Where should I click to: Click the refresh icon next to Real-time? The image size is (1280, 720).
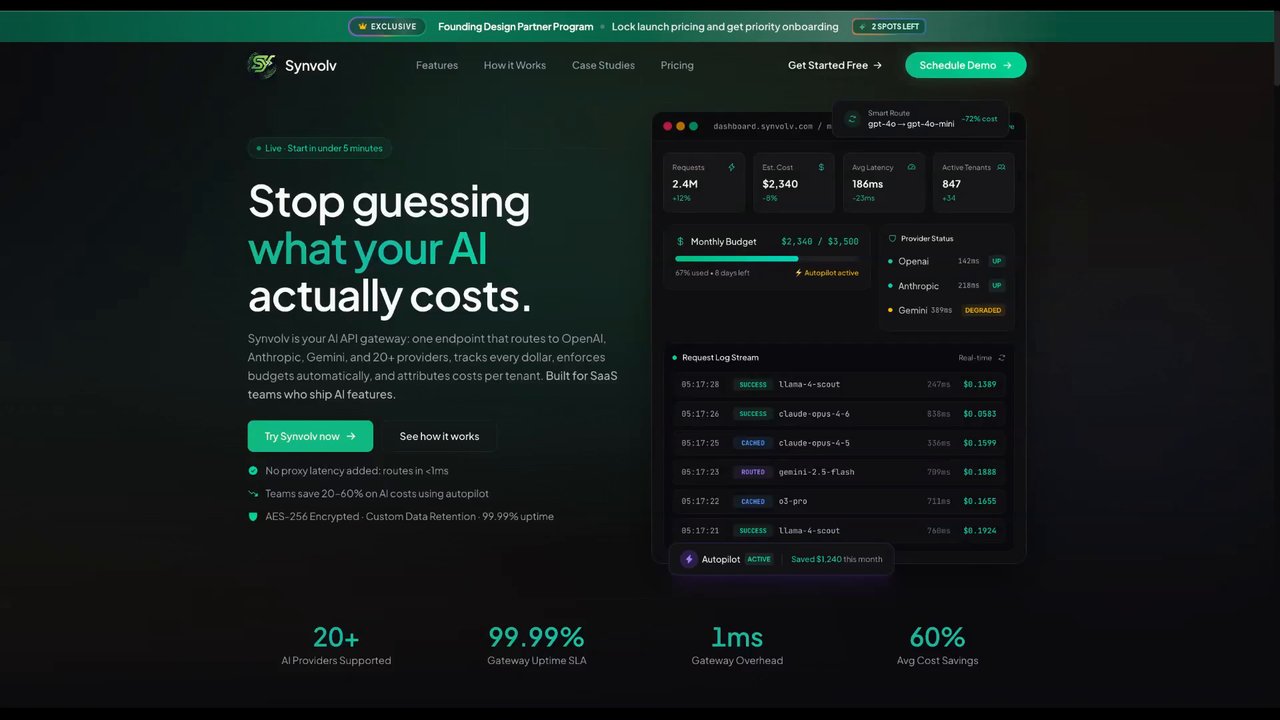[x=1002, y=358]
